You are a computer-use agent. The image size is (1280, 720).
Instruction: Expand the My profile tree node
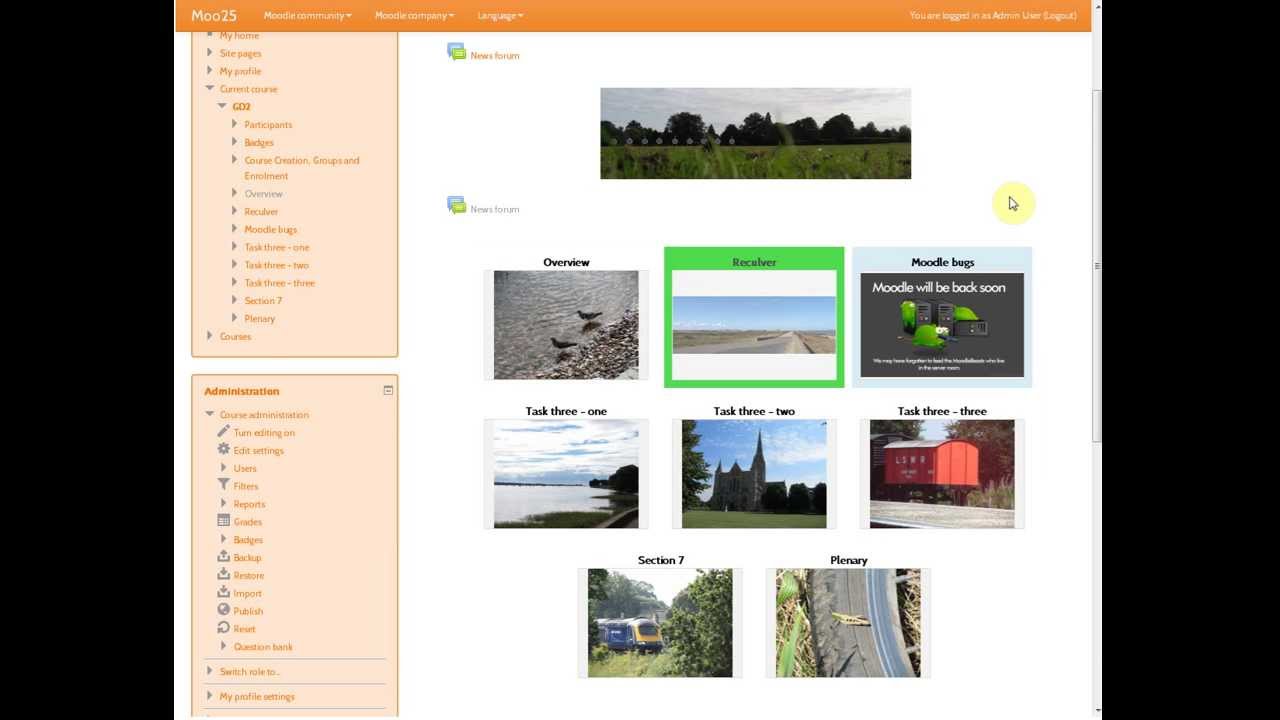coord(210,71)
